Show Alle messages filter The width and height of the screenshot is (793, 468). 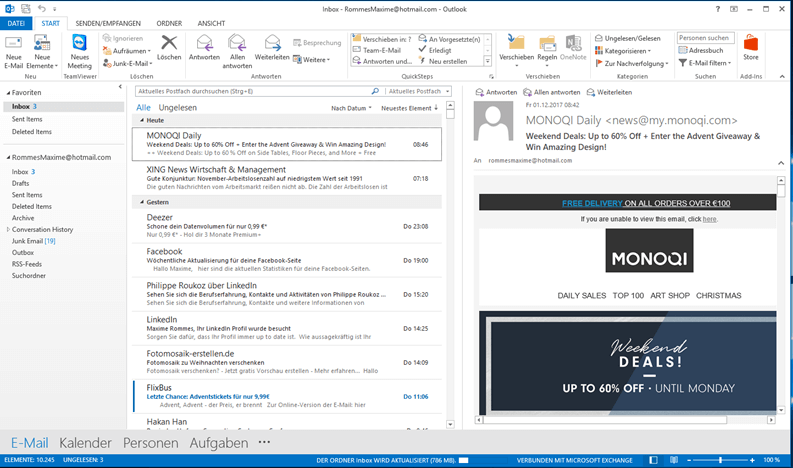(144, 108)
